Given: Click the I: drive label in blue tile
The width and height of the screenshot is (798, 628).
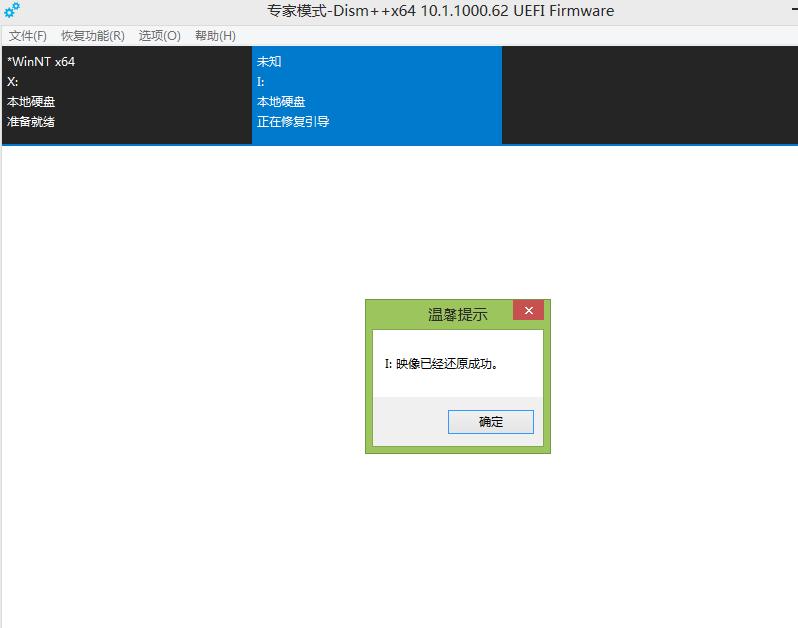Looking at the screenshot, I should pos(261,82).
